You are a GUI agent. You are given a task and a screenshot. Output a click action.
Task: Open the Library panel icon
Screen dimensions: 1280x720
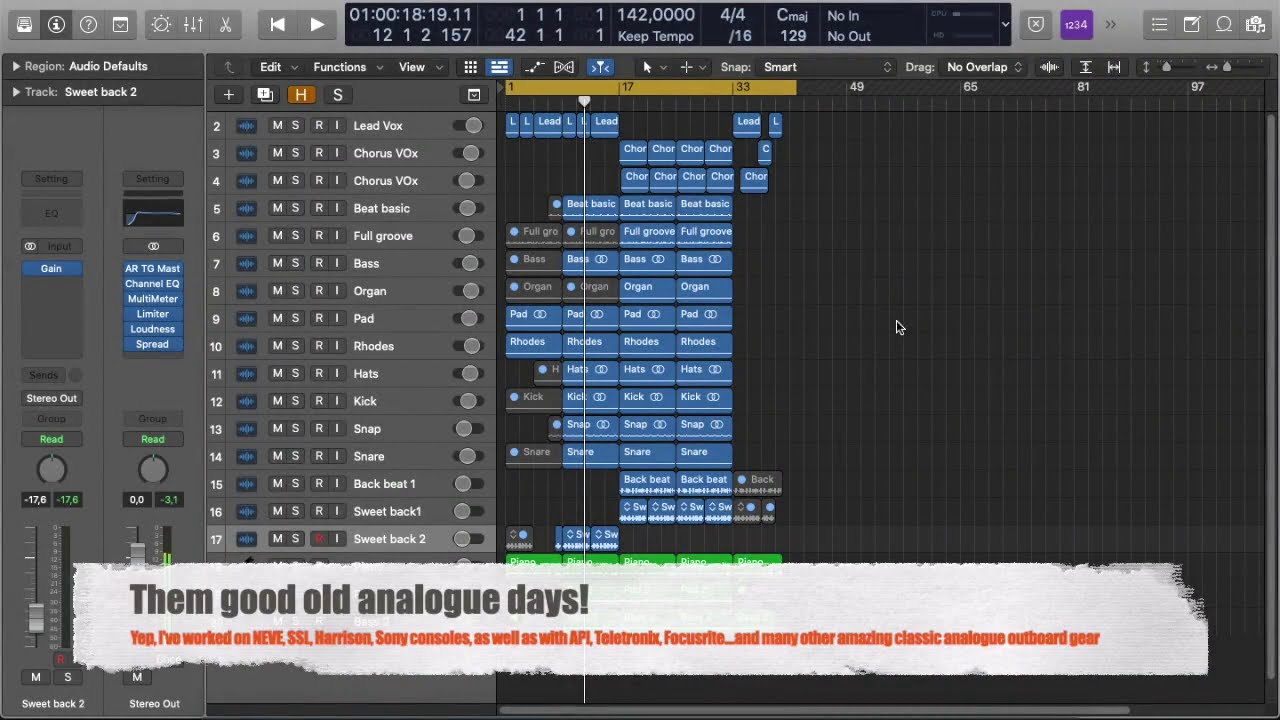[24, 25]
